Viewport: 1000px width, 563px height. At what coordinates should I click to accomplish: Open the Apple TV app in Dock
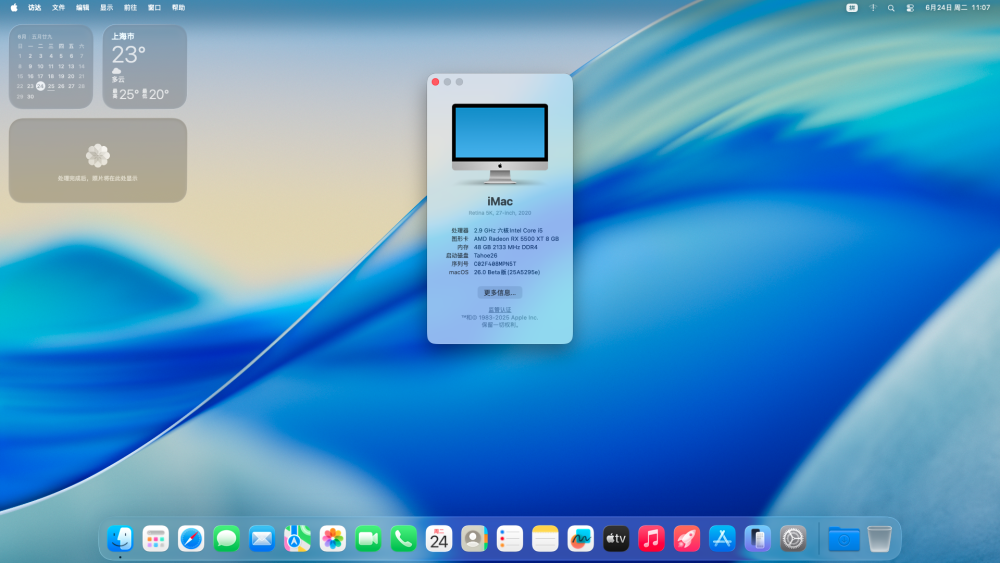click(615, 539)
